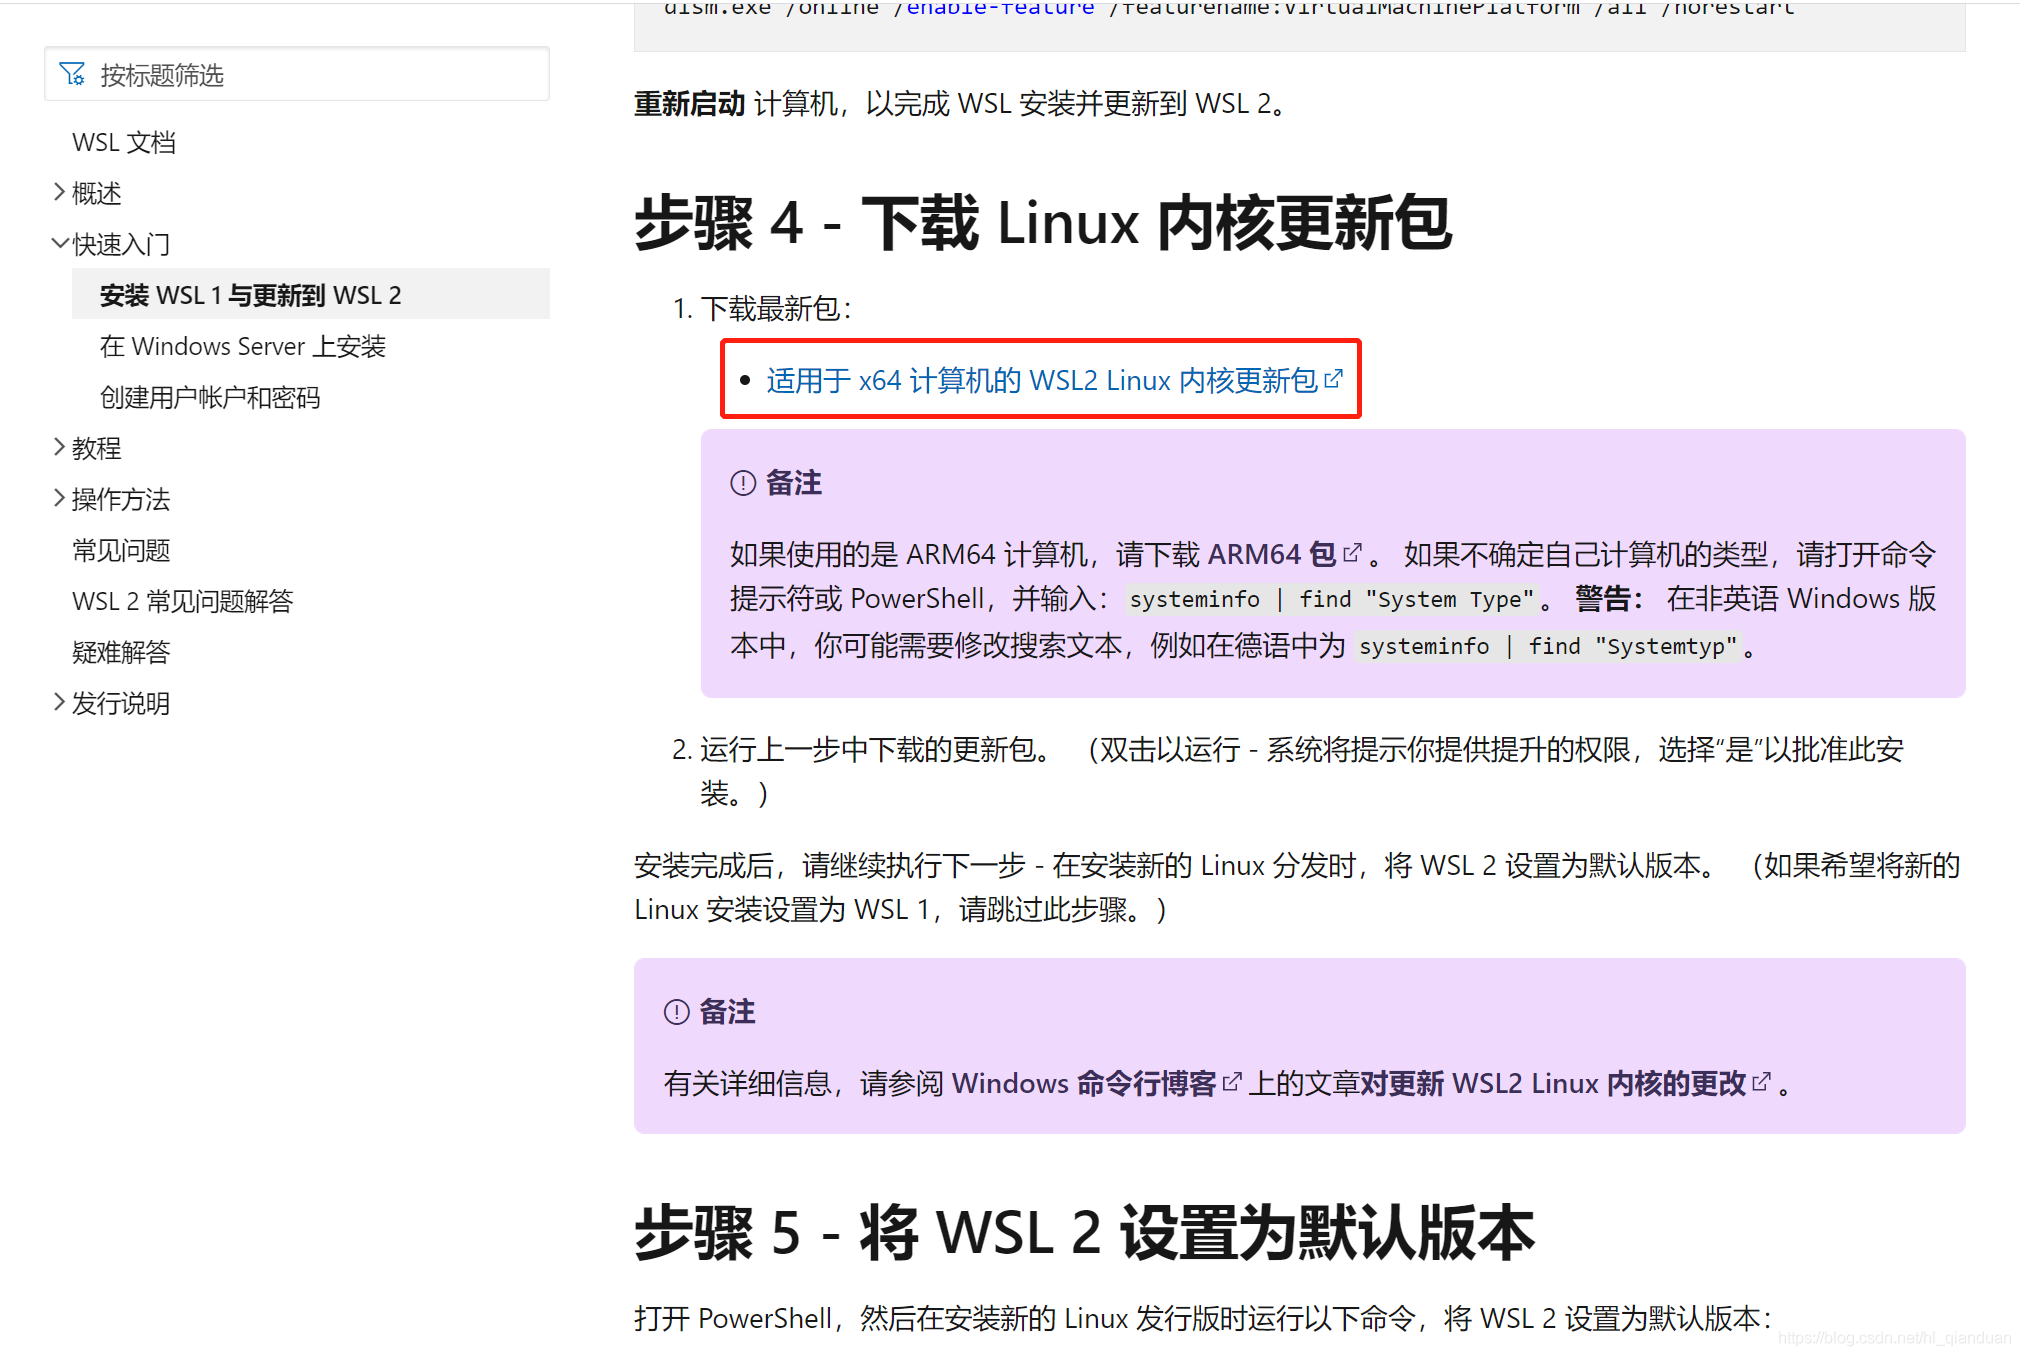
Task: Click the enable-feature keyword in dism command
Action: [x=1000, y=9]
